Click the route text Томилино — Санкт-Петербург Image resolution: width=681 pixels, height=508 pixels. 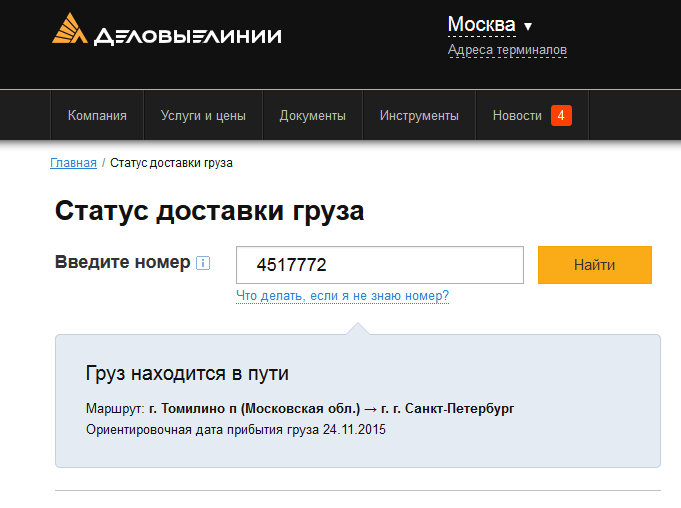tap(331, 409)
